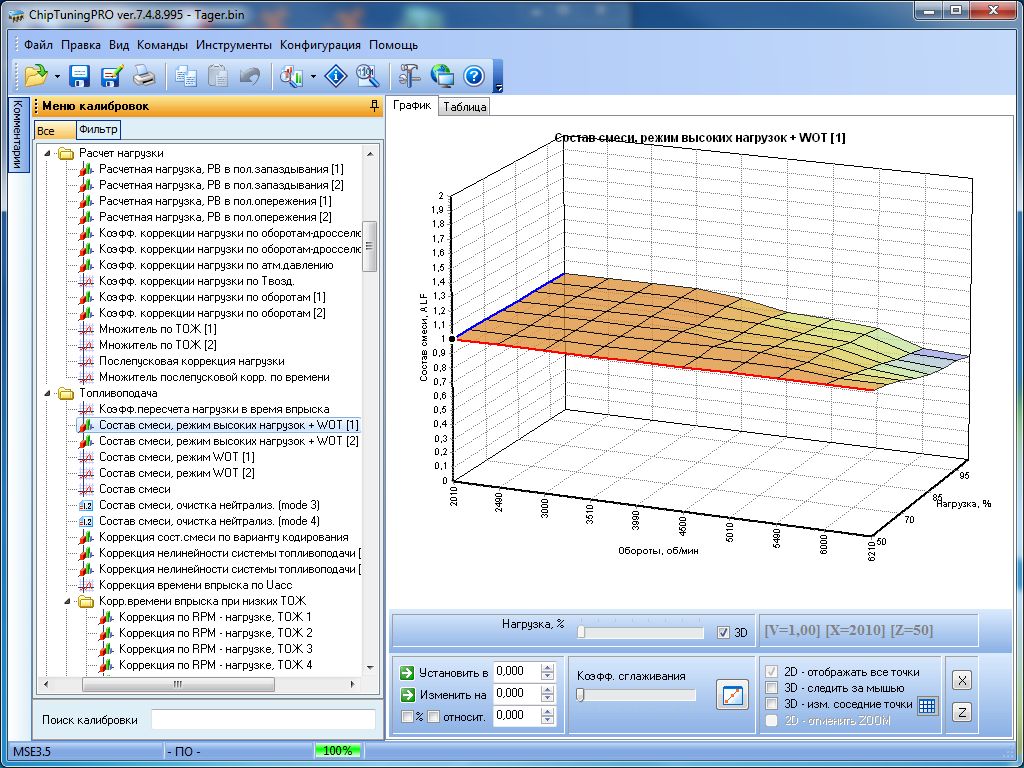Click the smoothing curve graph button

pyautogui.click(x=732, y=695)
